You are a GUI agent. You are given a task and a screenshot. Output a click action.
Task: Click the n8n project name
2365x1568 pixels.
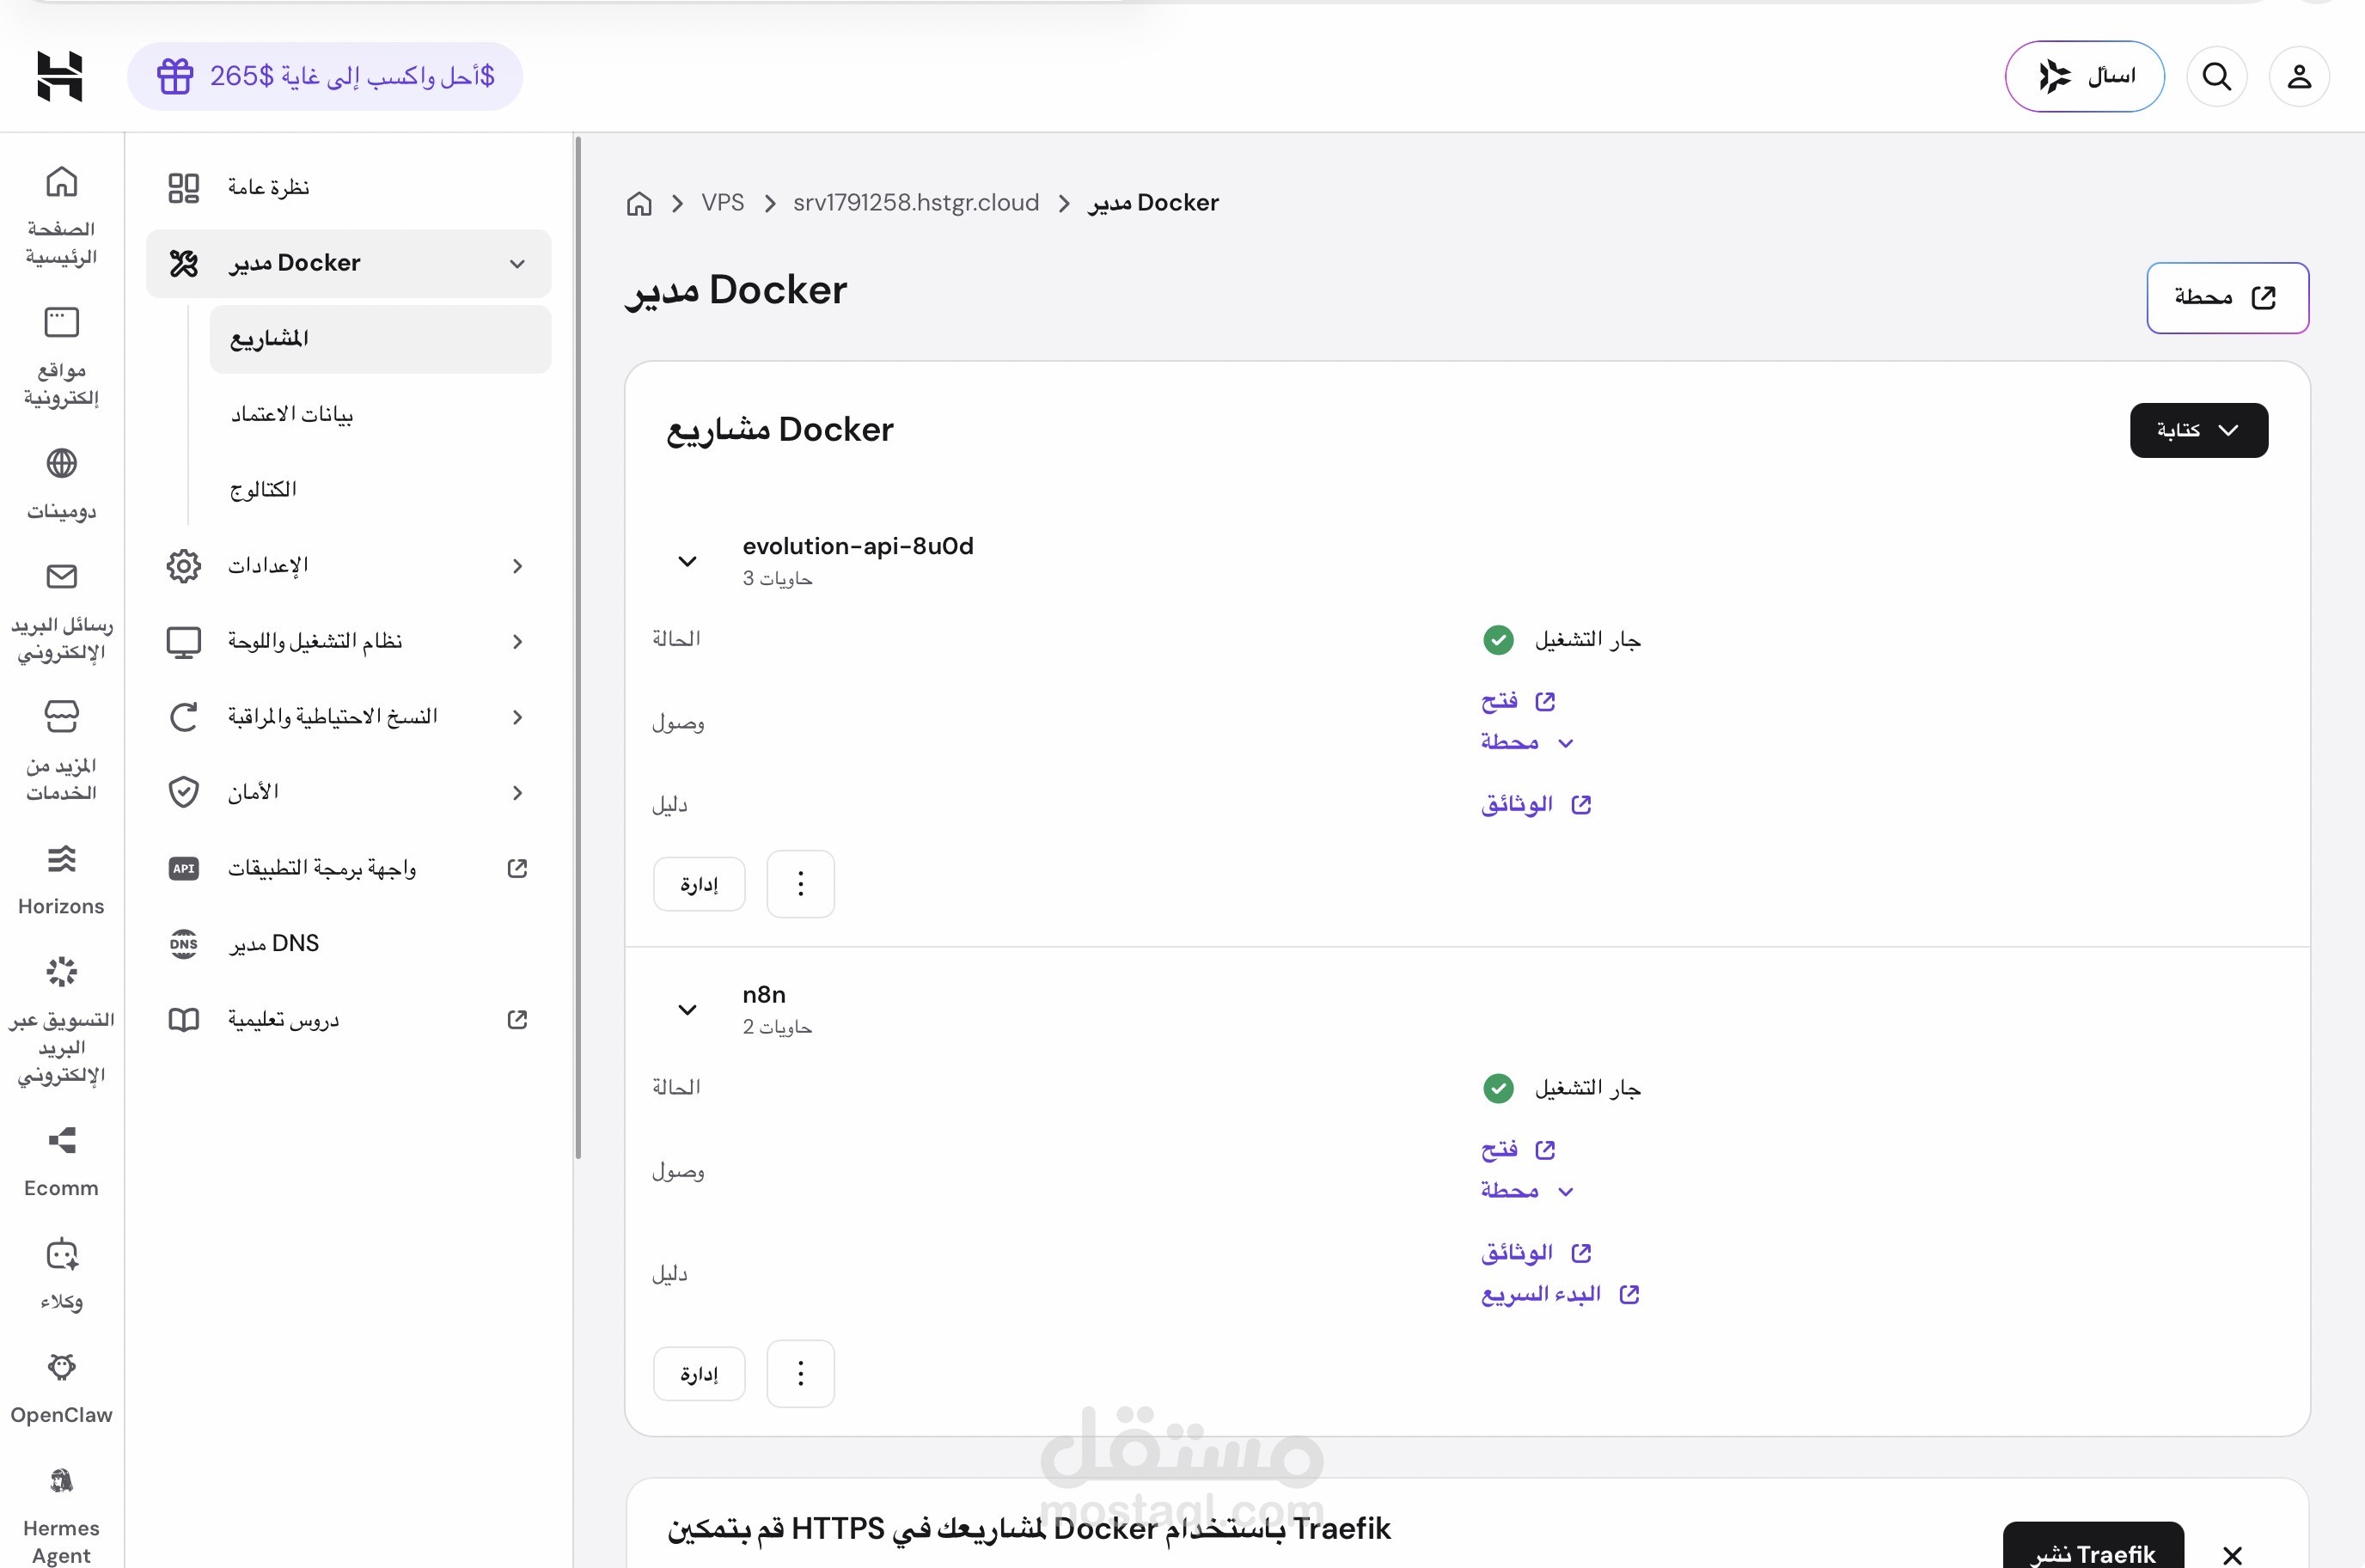click(764, 995)
